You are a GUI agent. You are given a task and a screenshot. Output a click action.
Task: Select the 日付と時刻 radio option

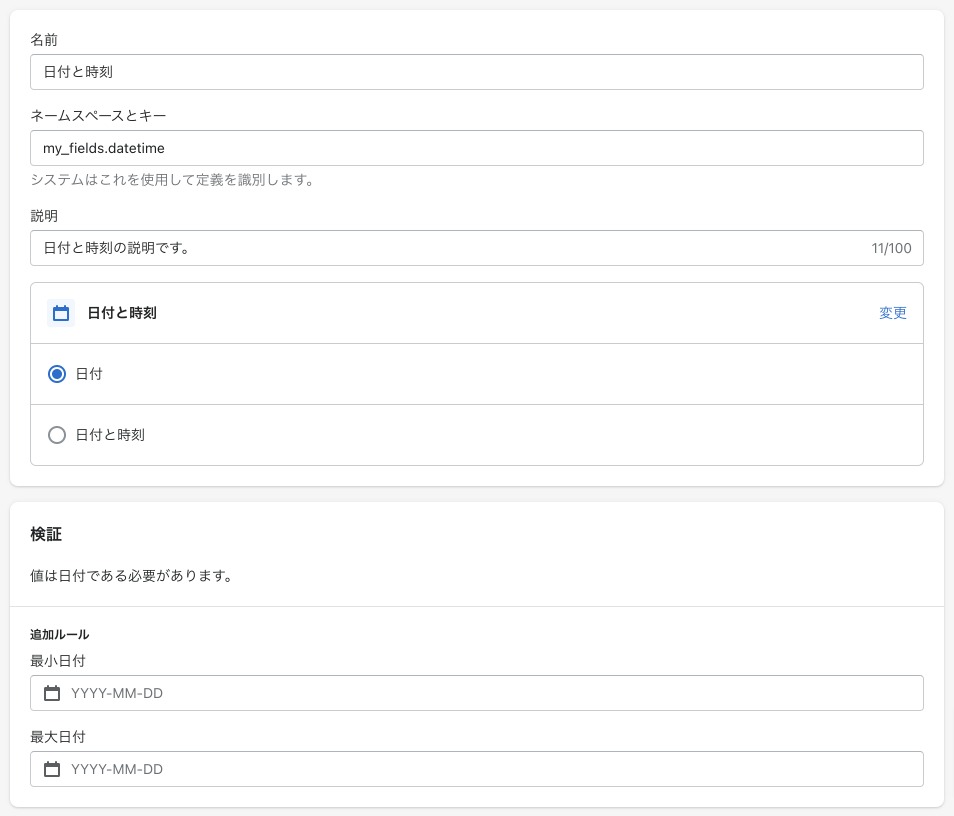(57, 435)
